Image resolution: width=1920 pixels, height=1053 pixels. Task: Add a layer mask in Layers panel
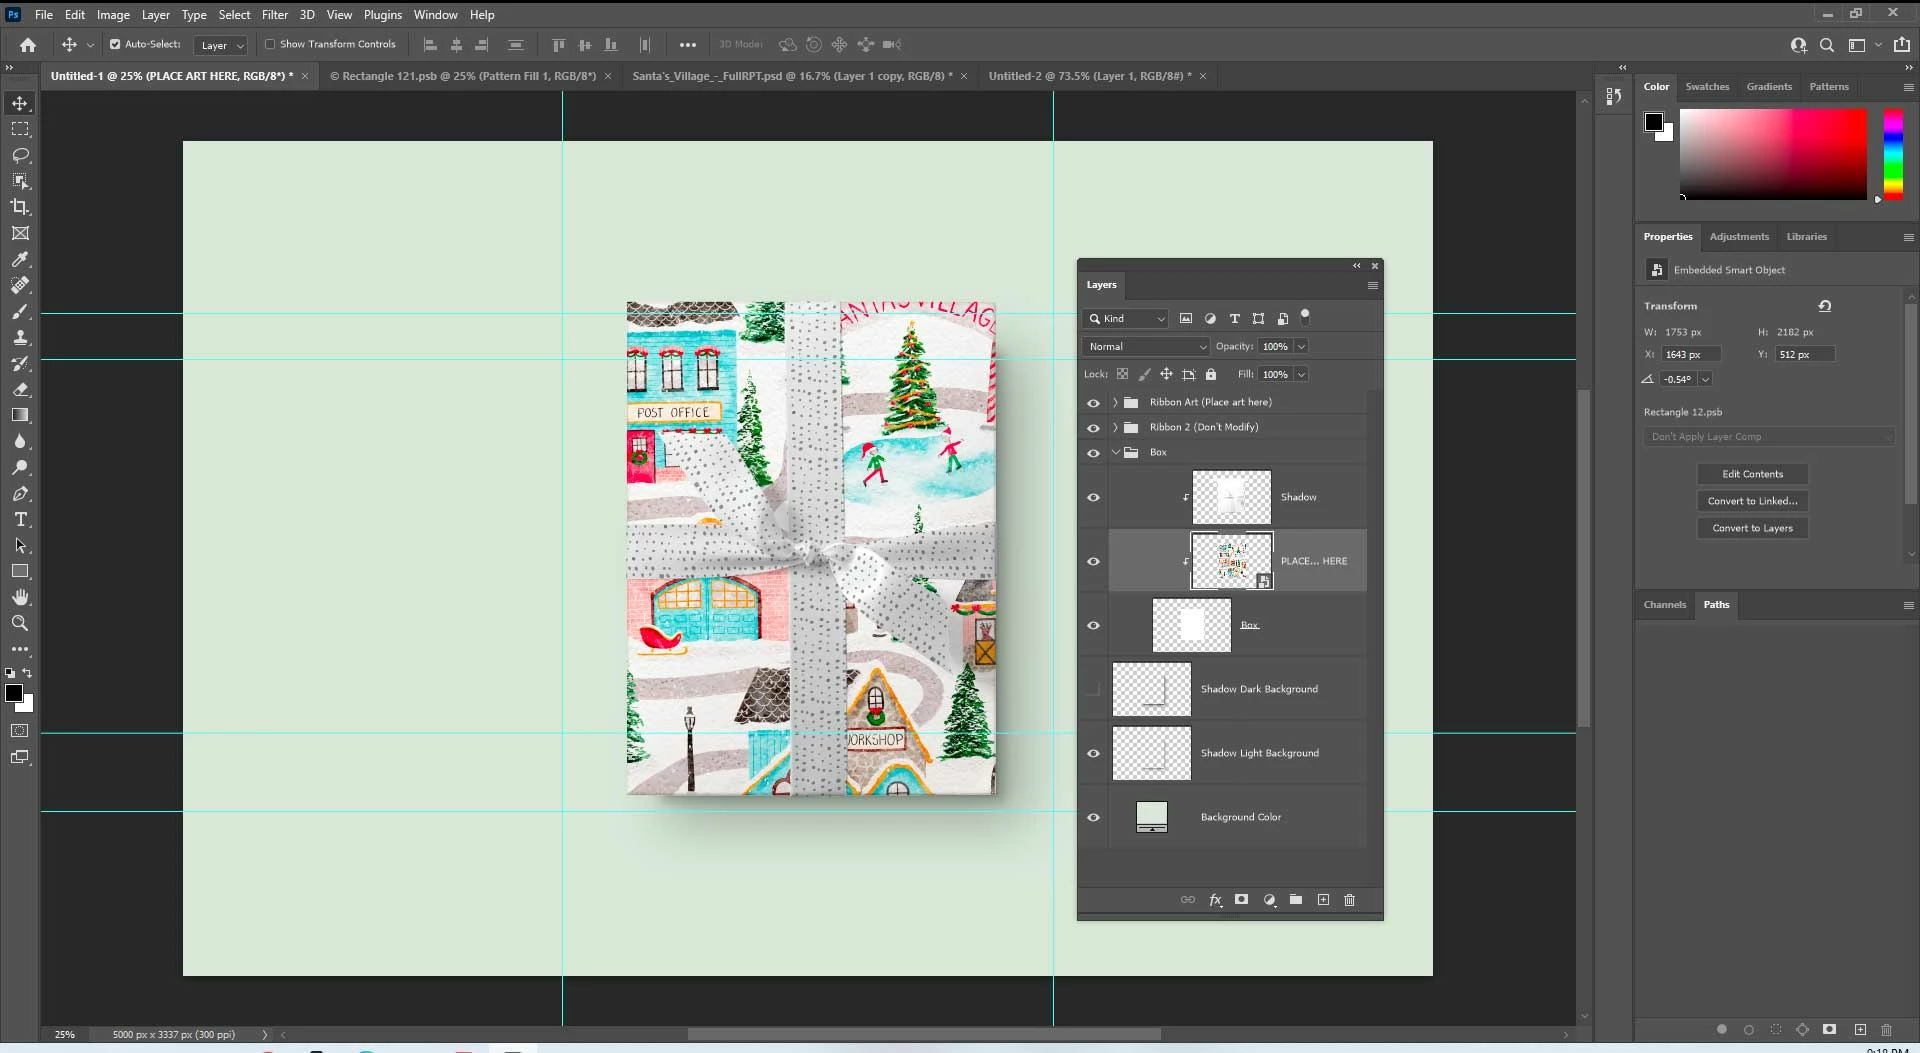(1241, 900)
